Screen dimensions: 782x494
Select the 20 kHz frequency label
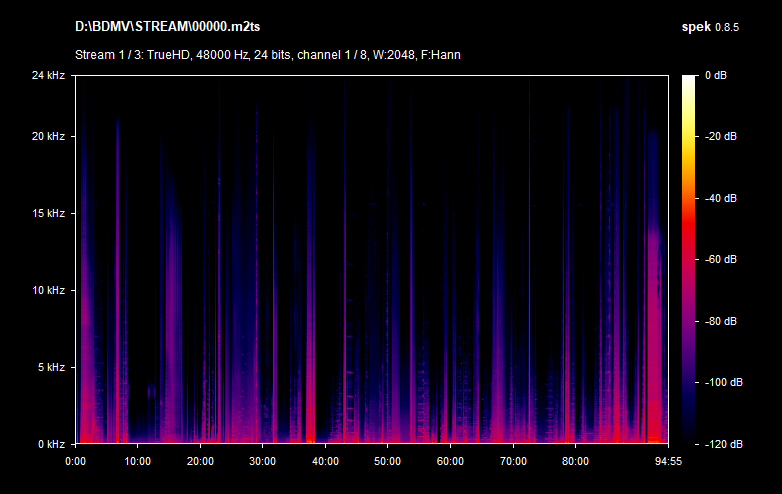[48, 136]
